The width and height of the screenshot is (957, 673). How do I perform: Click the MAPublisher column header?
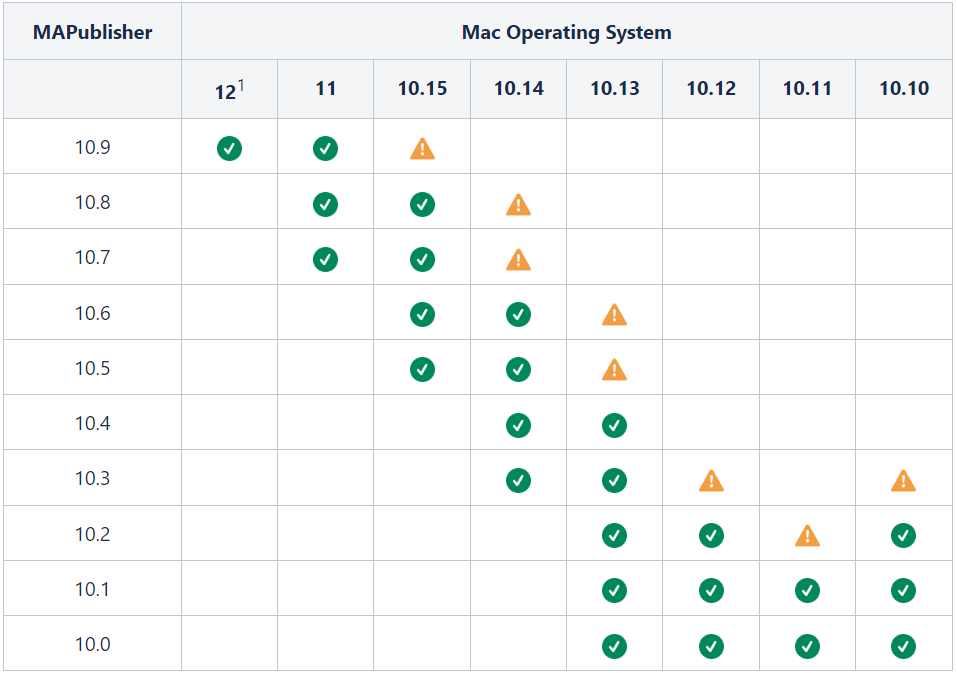click(x=92, y=32)
